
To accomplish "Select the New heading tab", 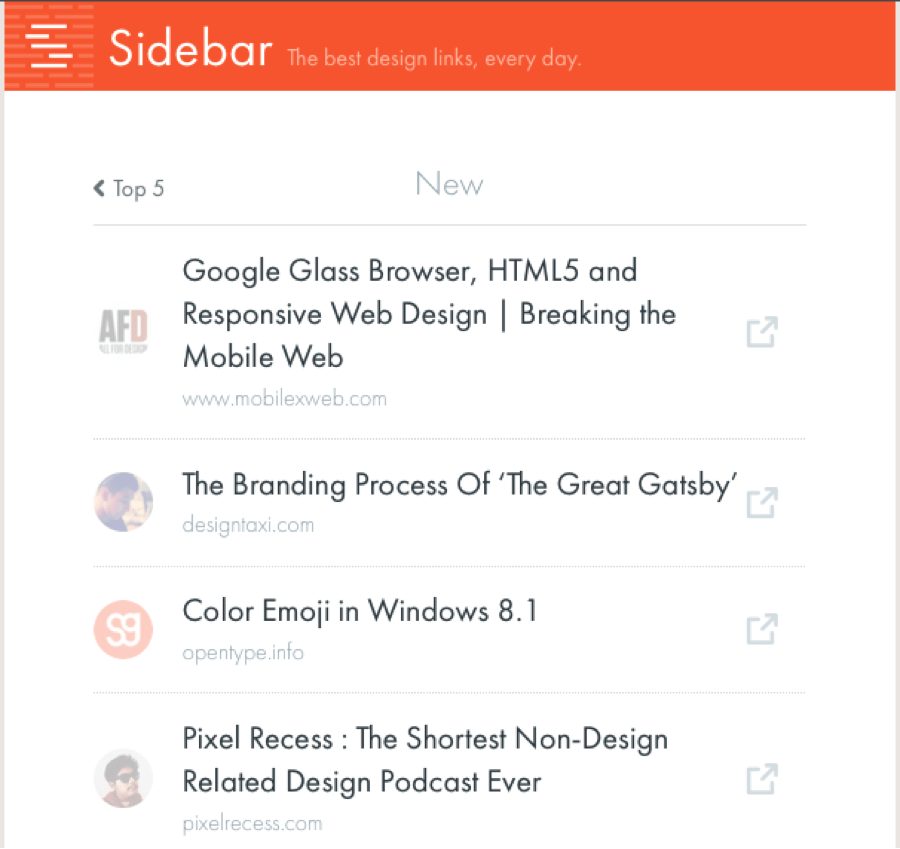I will [449, 184].
